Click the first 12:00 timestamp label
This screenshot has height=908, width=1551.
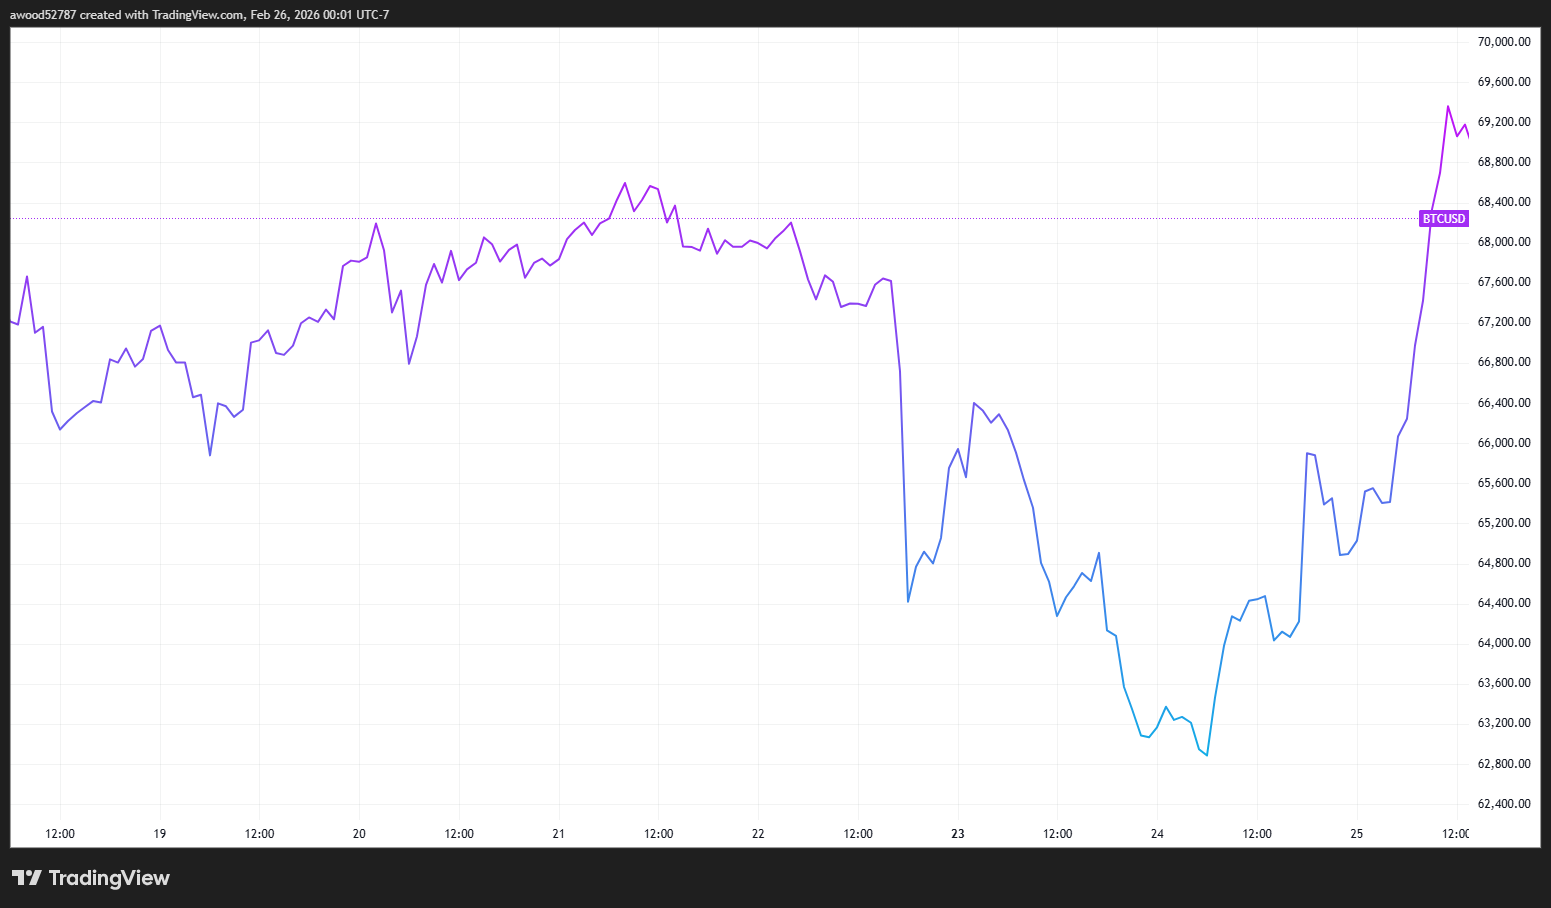(59, 833)
